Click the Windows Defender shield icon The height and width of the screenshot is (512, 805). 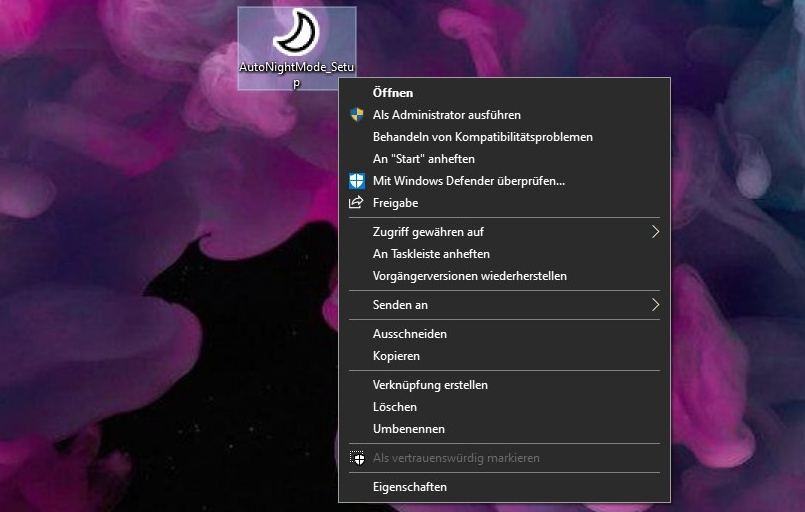tap(357, 181)
